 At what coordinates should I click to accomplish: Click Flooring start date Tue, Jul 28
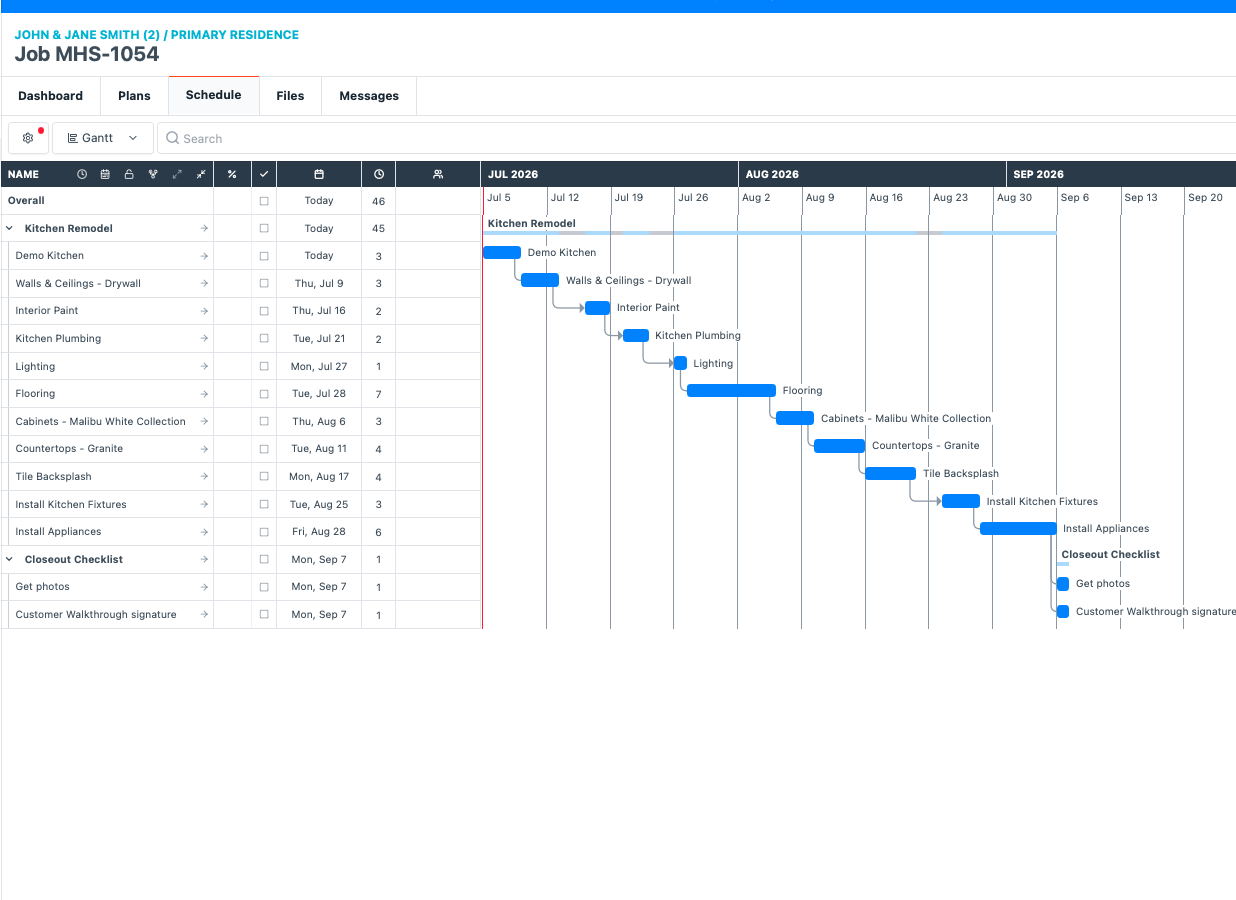pos(319,394)
